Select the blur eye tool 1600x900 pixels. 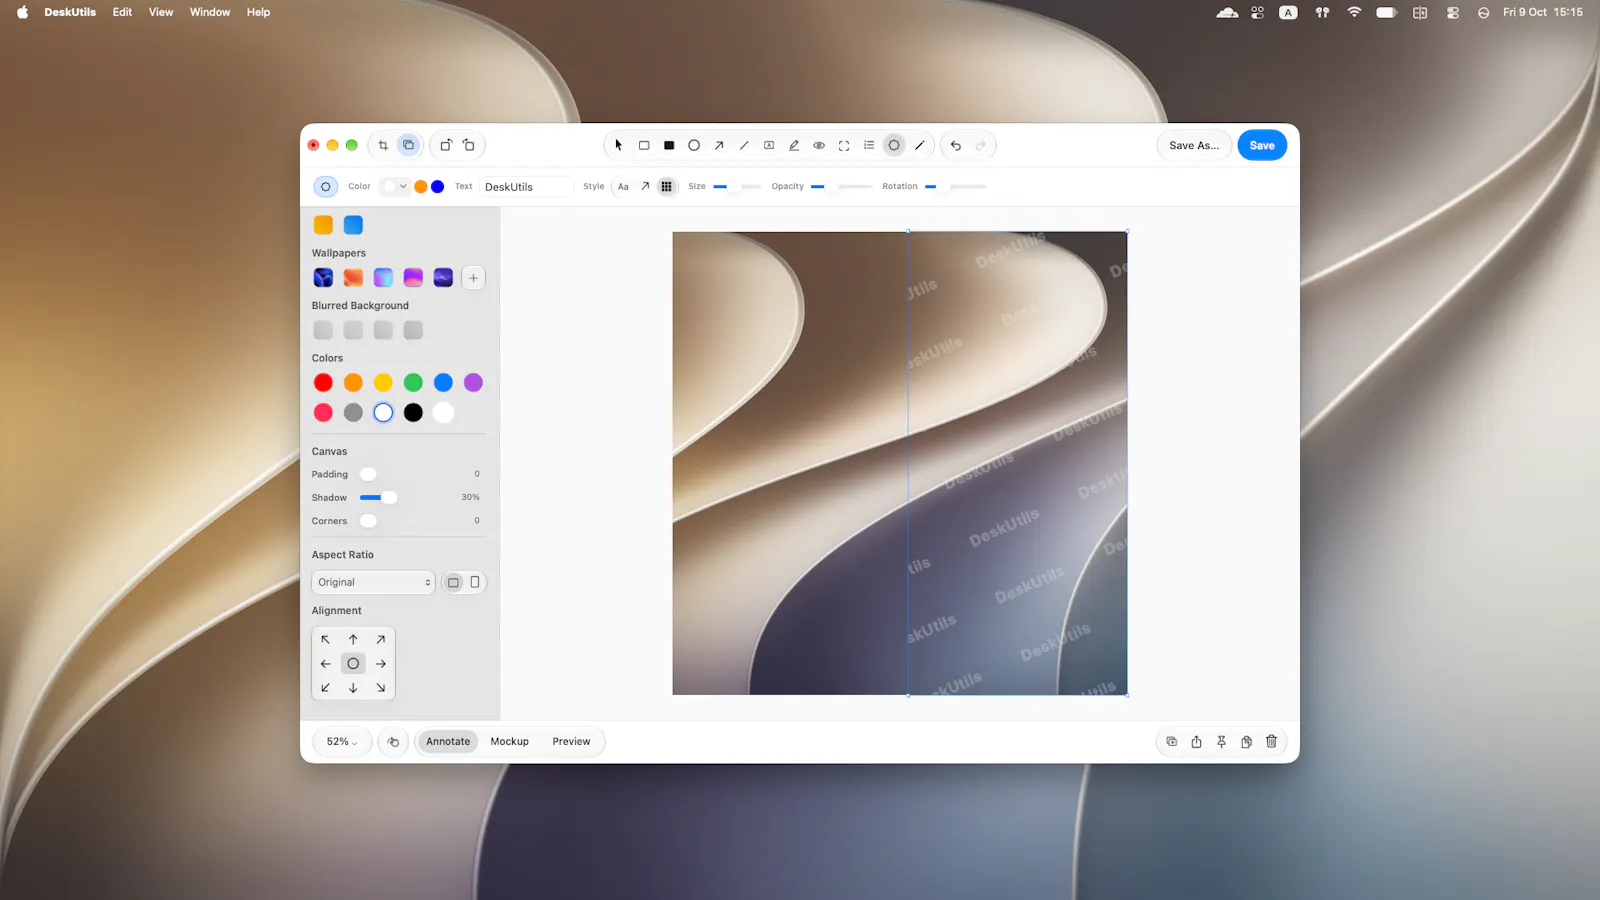click(x=819, y=145)
